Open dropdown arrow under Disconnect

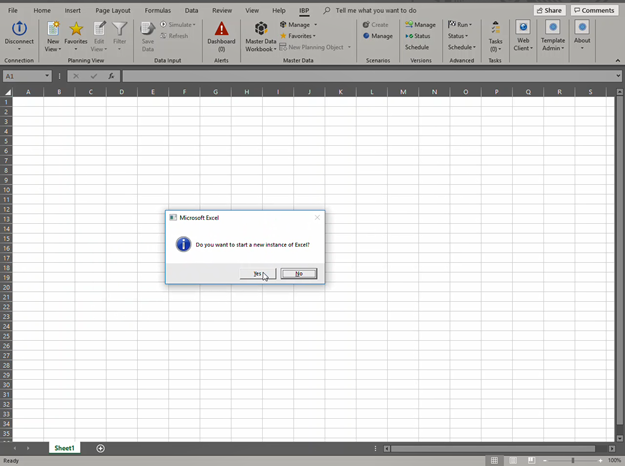coord(19,49)
